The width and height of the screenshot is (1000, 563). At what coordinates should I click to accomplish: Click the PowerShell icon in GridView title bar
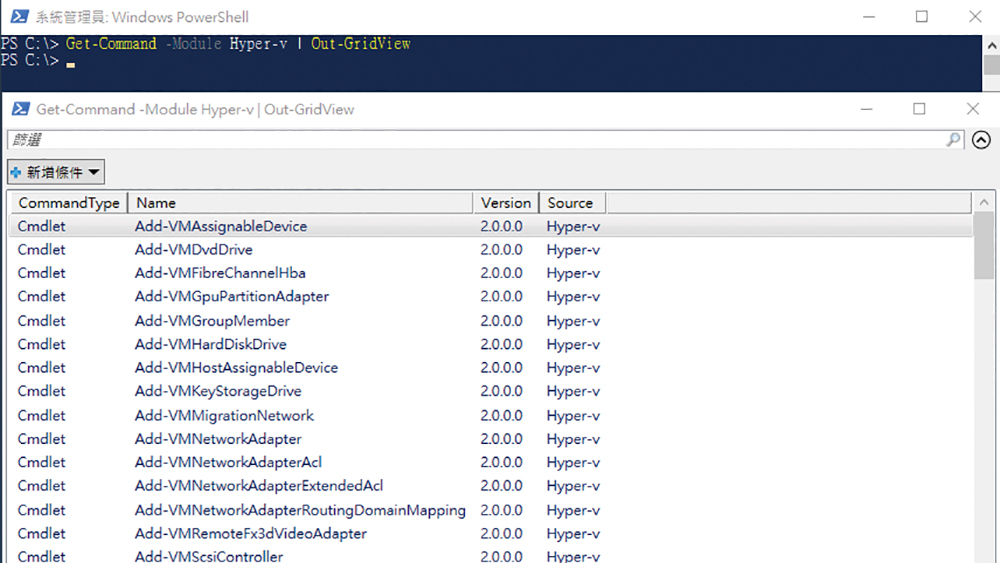click(x=20, y=109)
